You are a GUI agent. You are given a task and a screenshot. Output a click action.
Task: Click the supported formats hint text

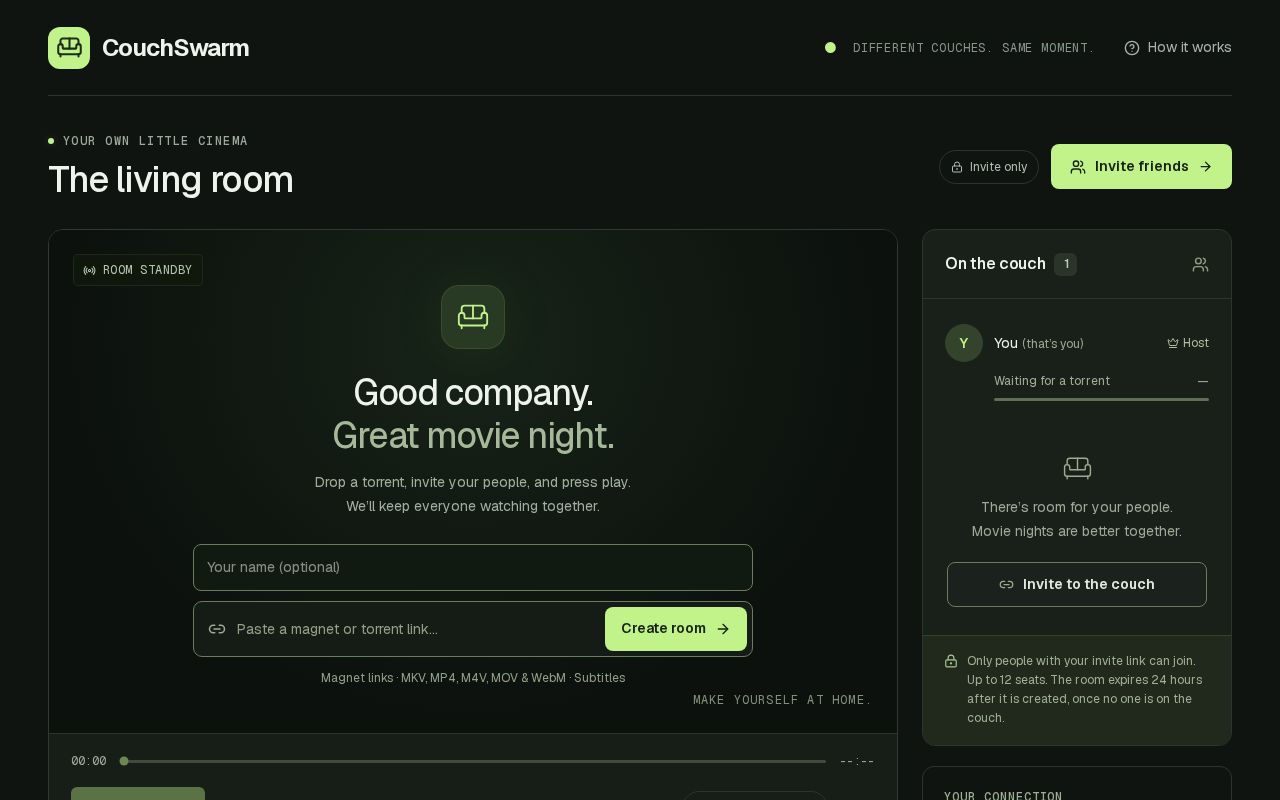point(473,678)
